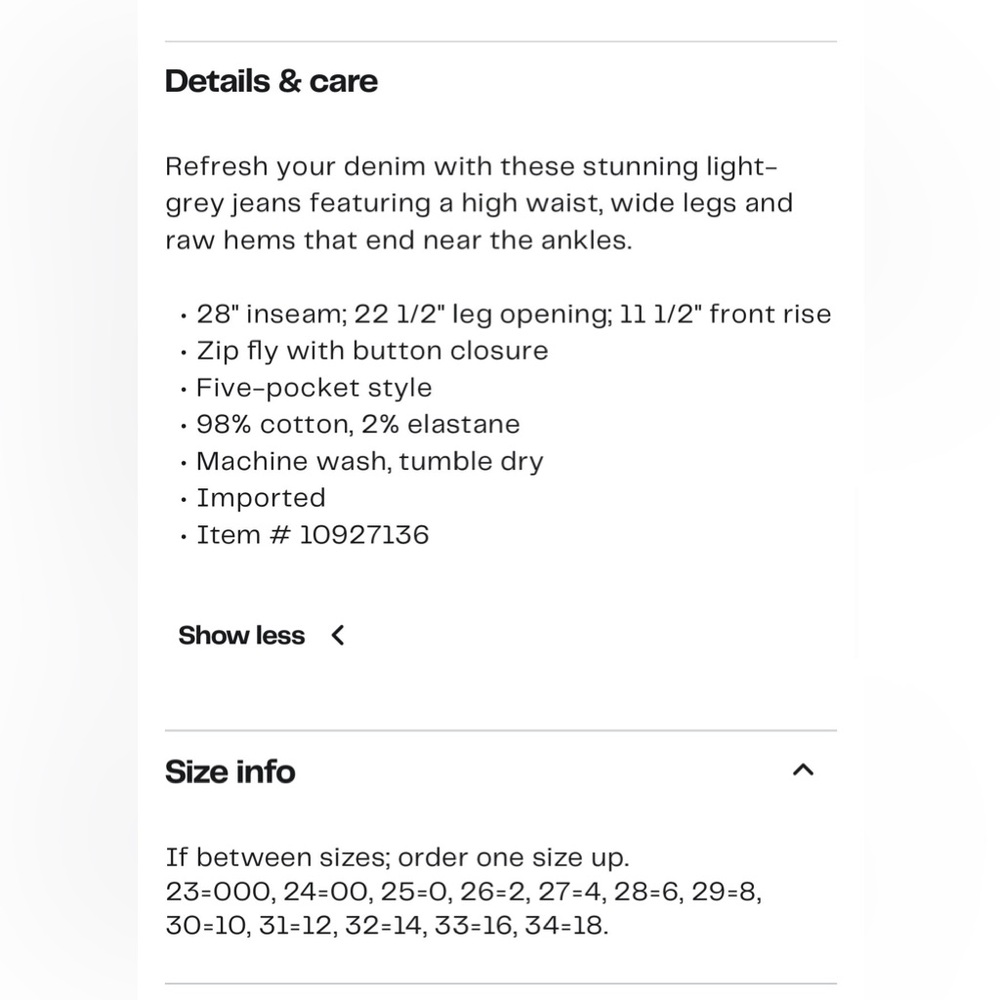Click the light-grey jeans description paragraph
This screenshot has width=1000, height=1000.
click(x=479, y=203)
